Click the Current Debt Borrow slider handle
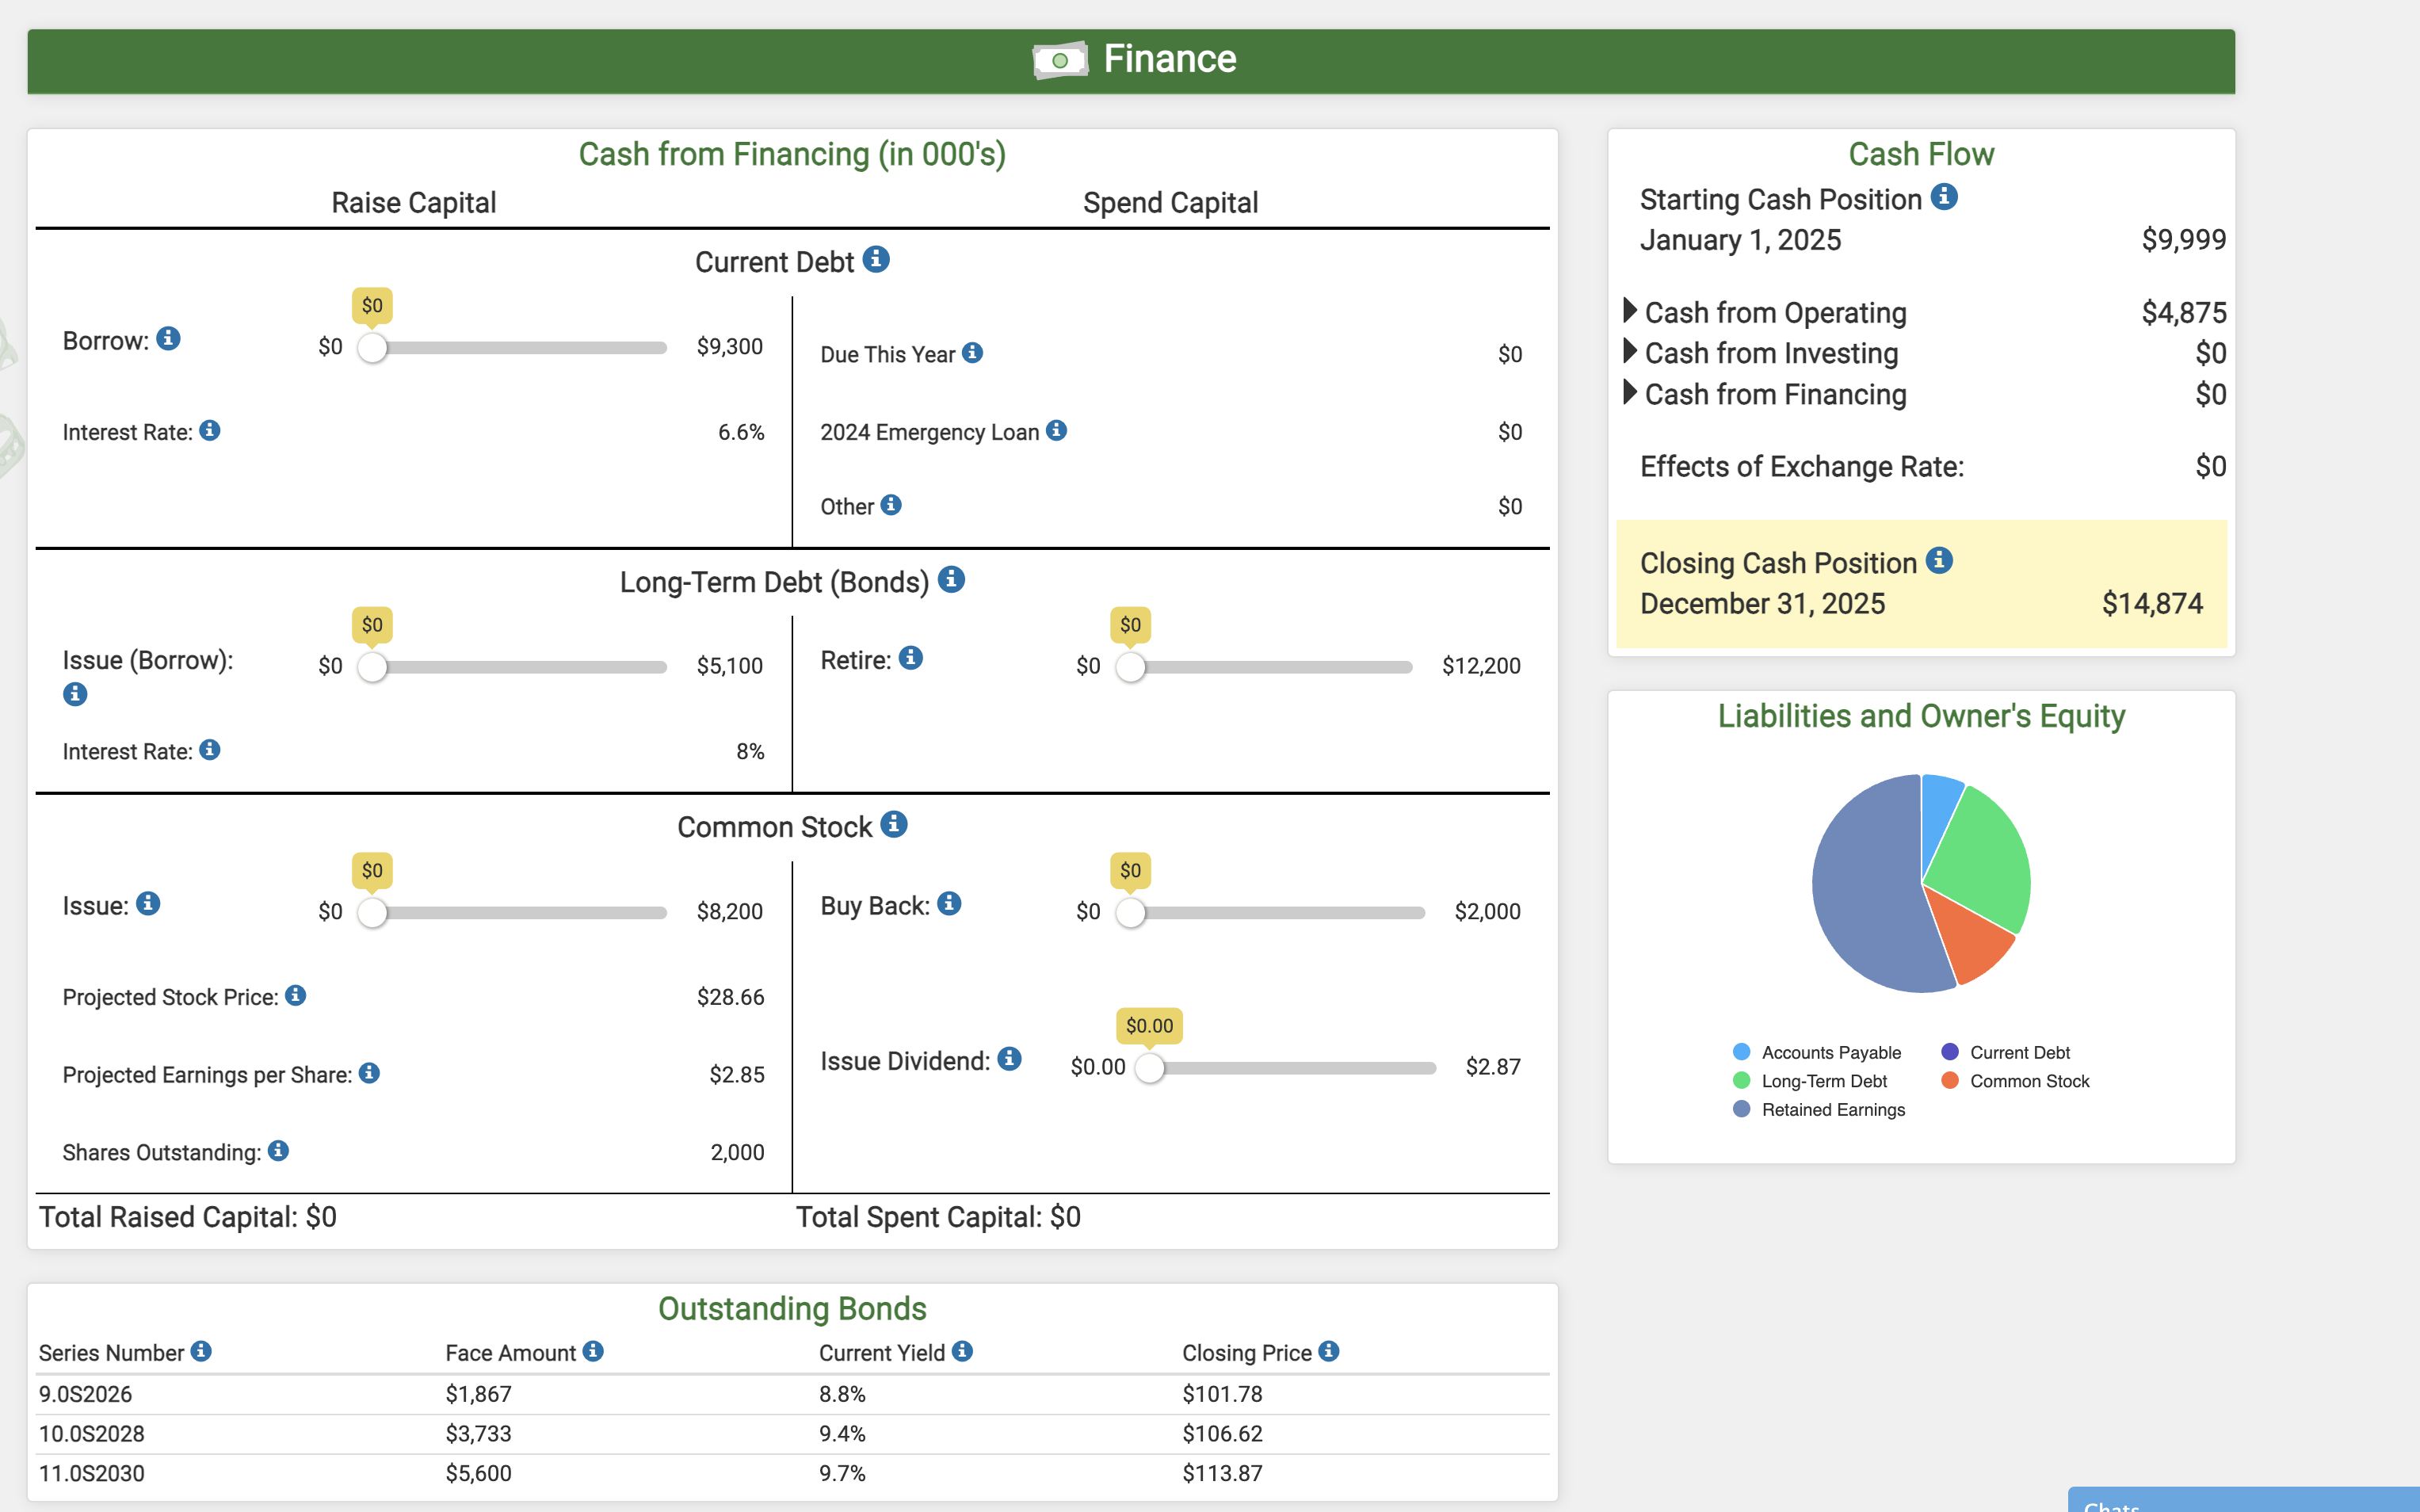The image size is (2420, 1512). pos(372,348)
